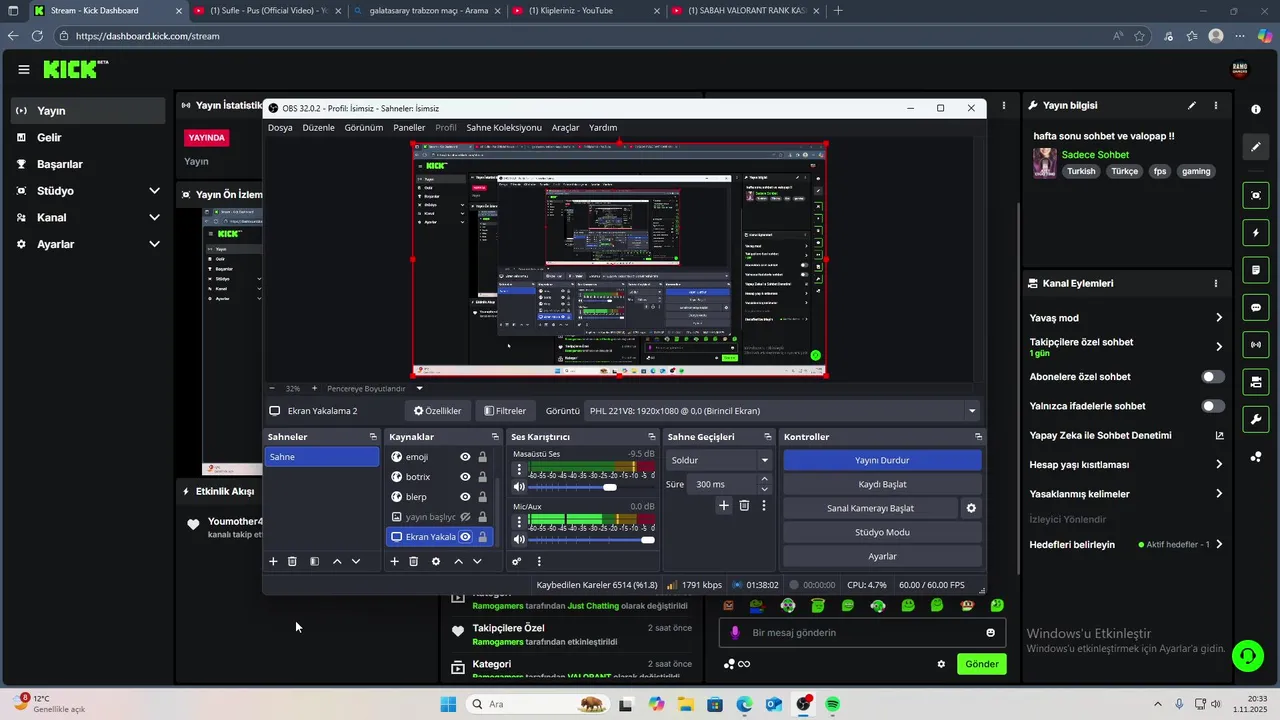Delete the selected scene with the Sahneler trash icon

[x=292, y=562]
